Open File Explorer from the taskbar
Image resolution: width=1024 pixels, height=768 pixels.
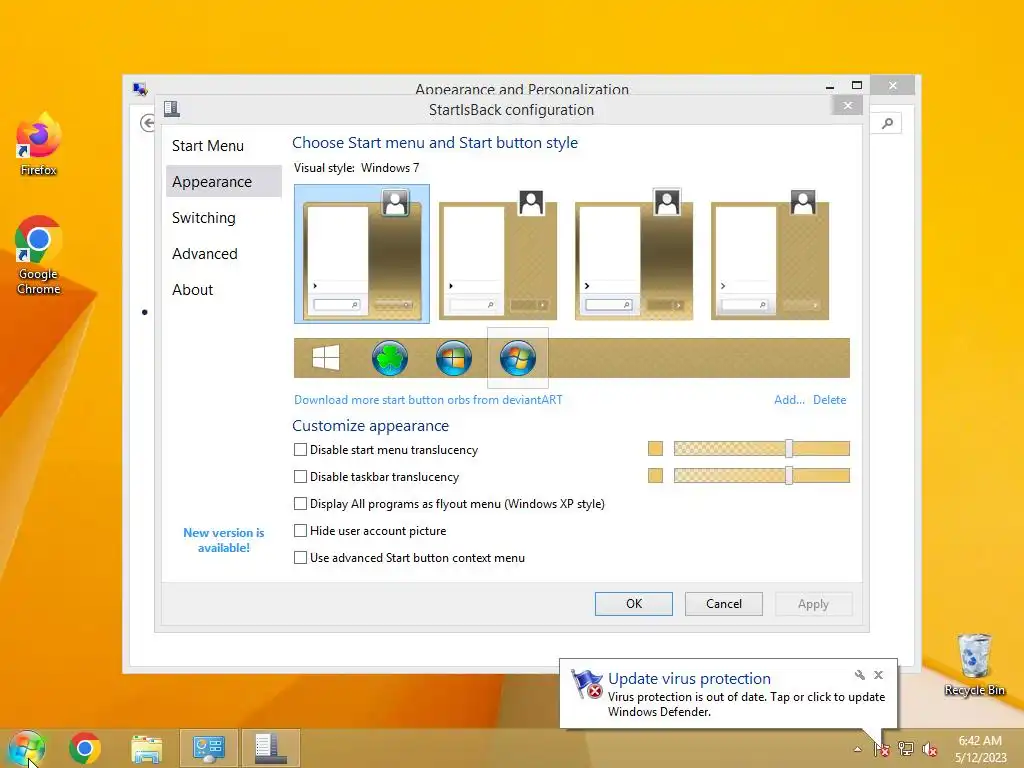coord(147,748)
